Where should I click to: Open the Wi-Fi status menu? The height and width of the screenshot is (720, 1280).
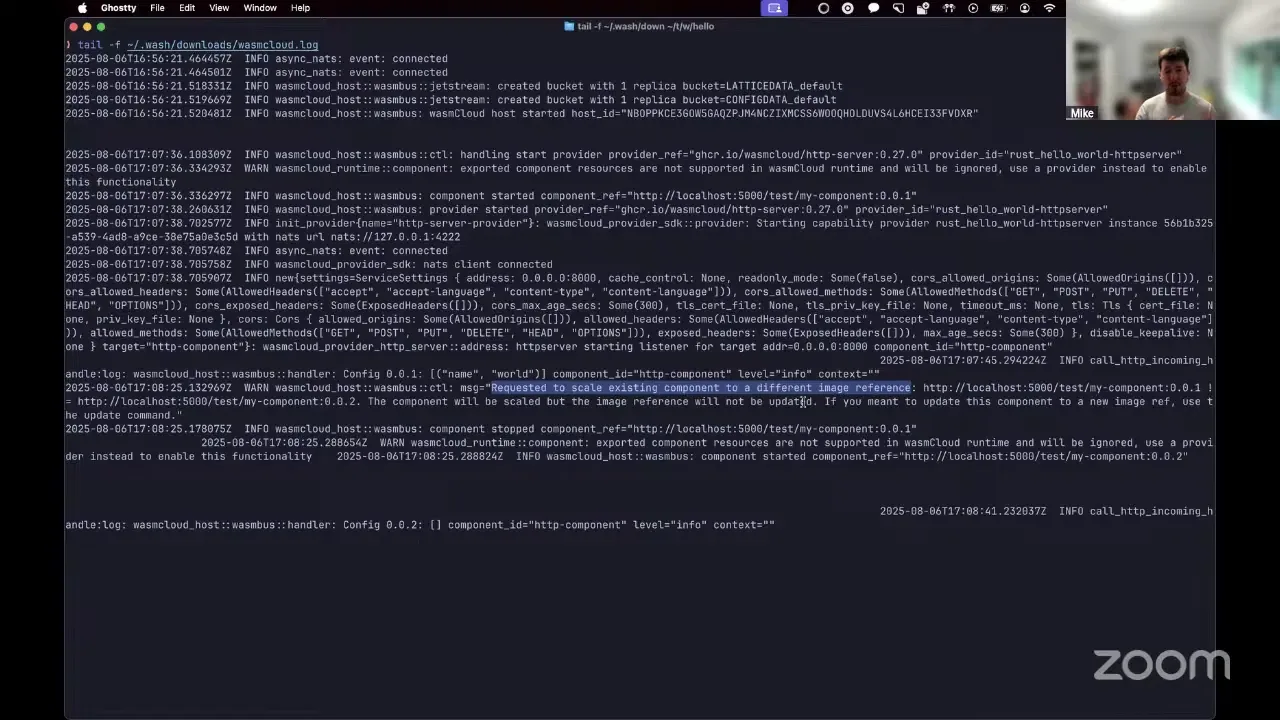point(1049,8)
